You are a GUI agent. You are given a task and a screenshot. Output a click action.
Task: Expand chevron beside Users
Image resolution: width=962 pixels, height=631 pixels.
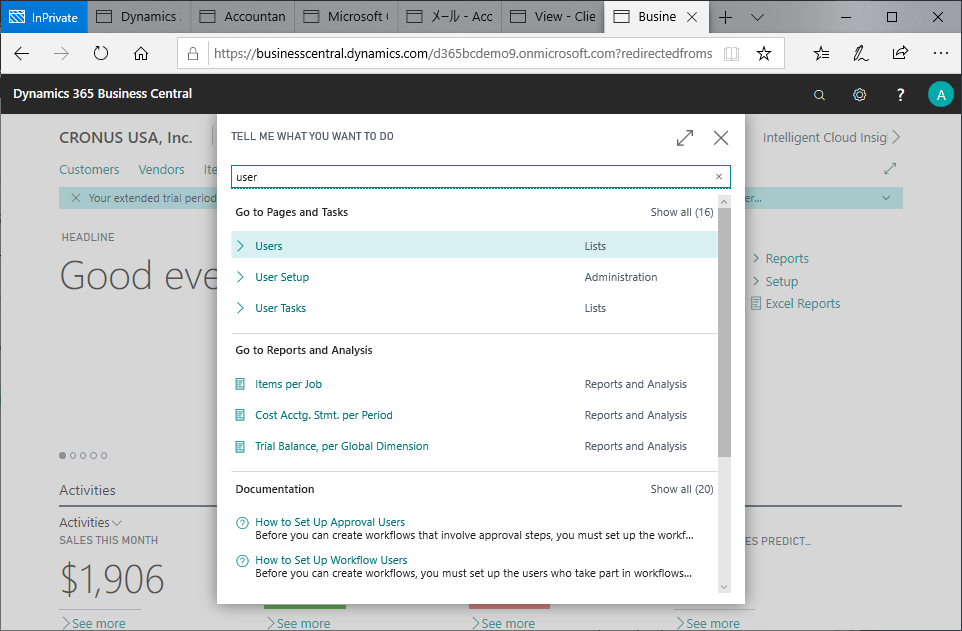pos(240,246)
